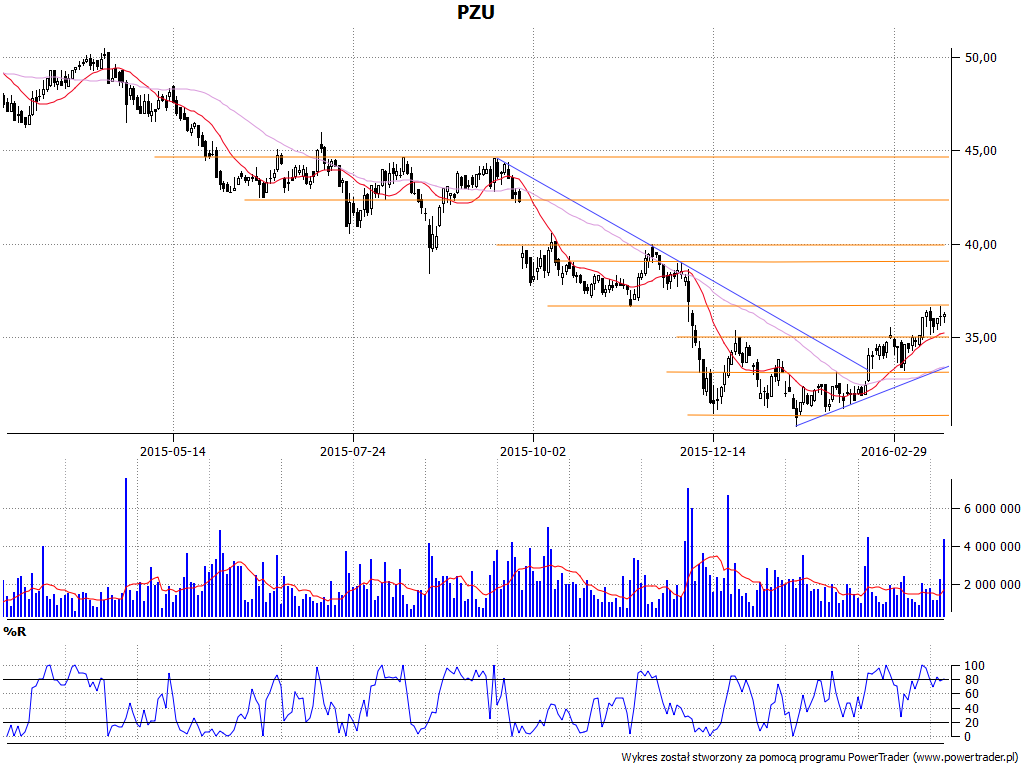Click the tallest volume bar near May 2015
The width and height of the screenshot is (1024, 768).
(x=126, y=547)
